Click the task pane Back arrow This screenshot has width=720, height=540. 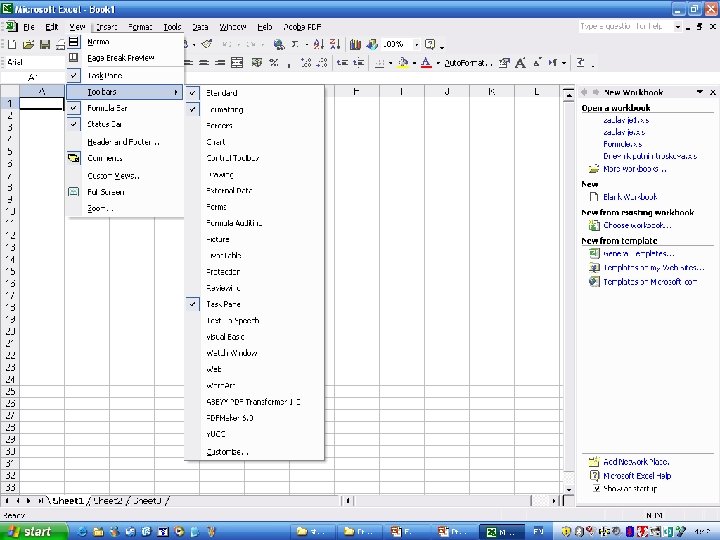584,92
